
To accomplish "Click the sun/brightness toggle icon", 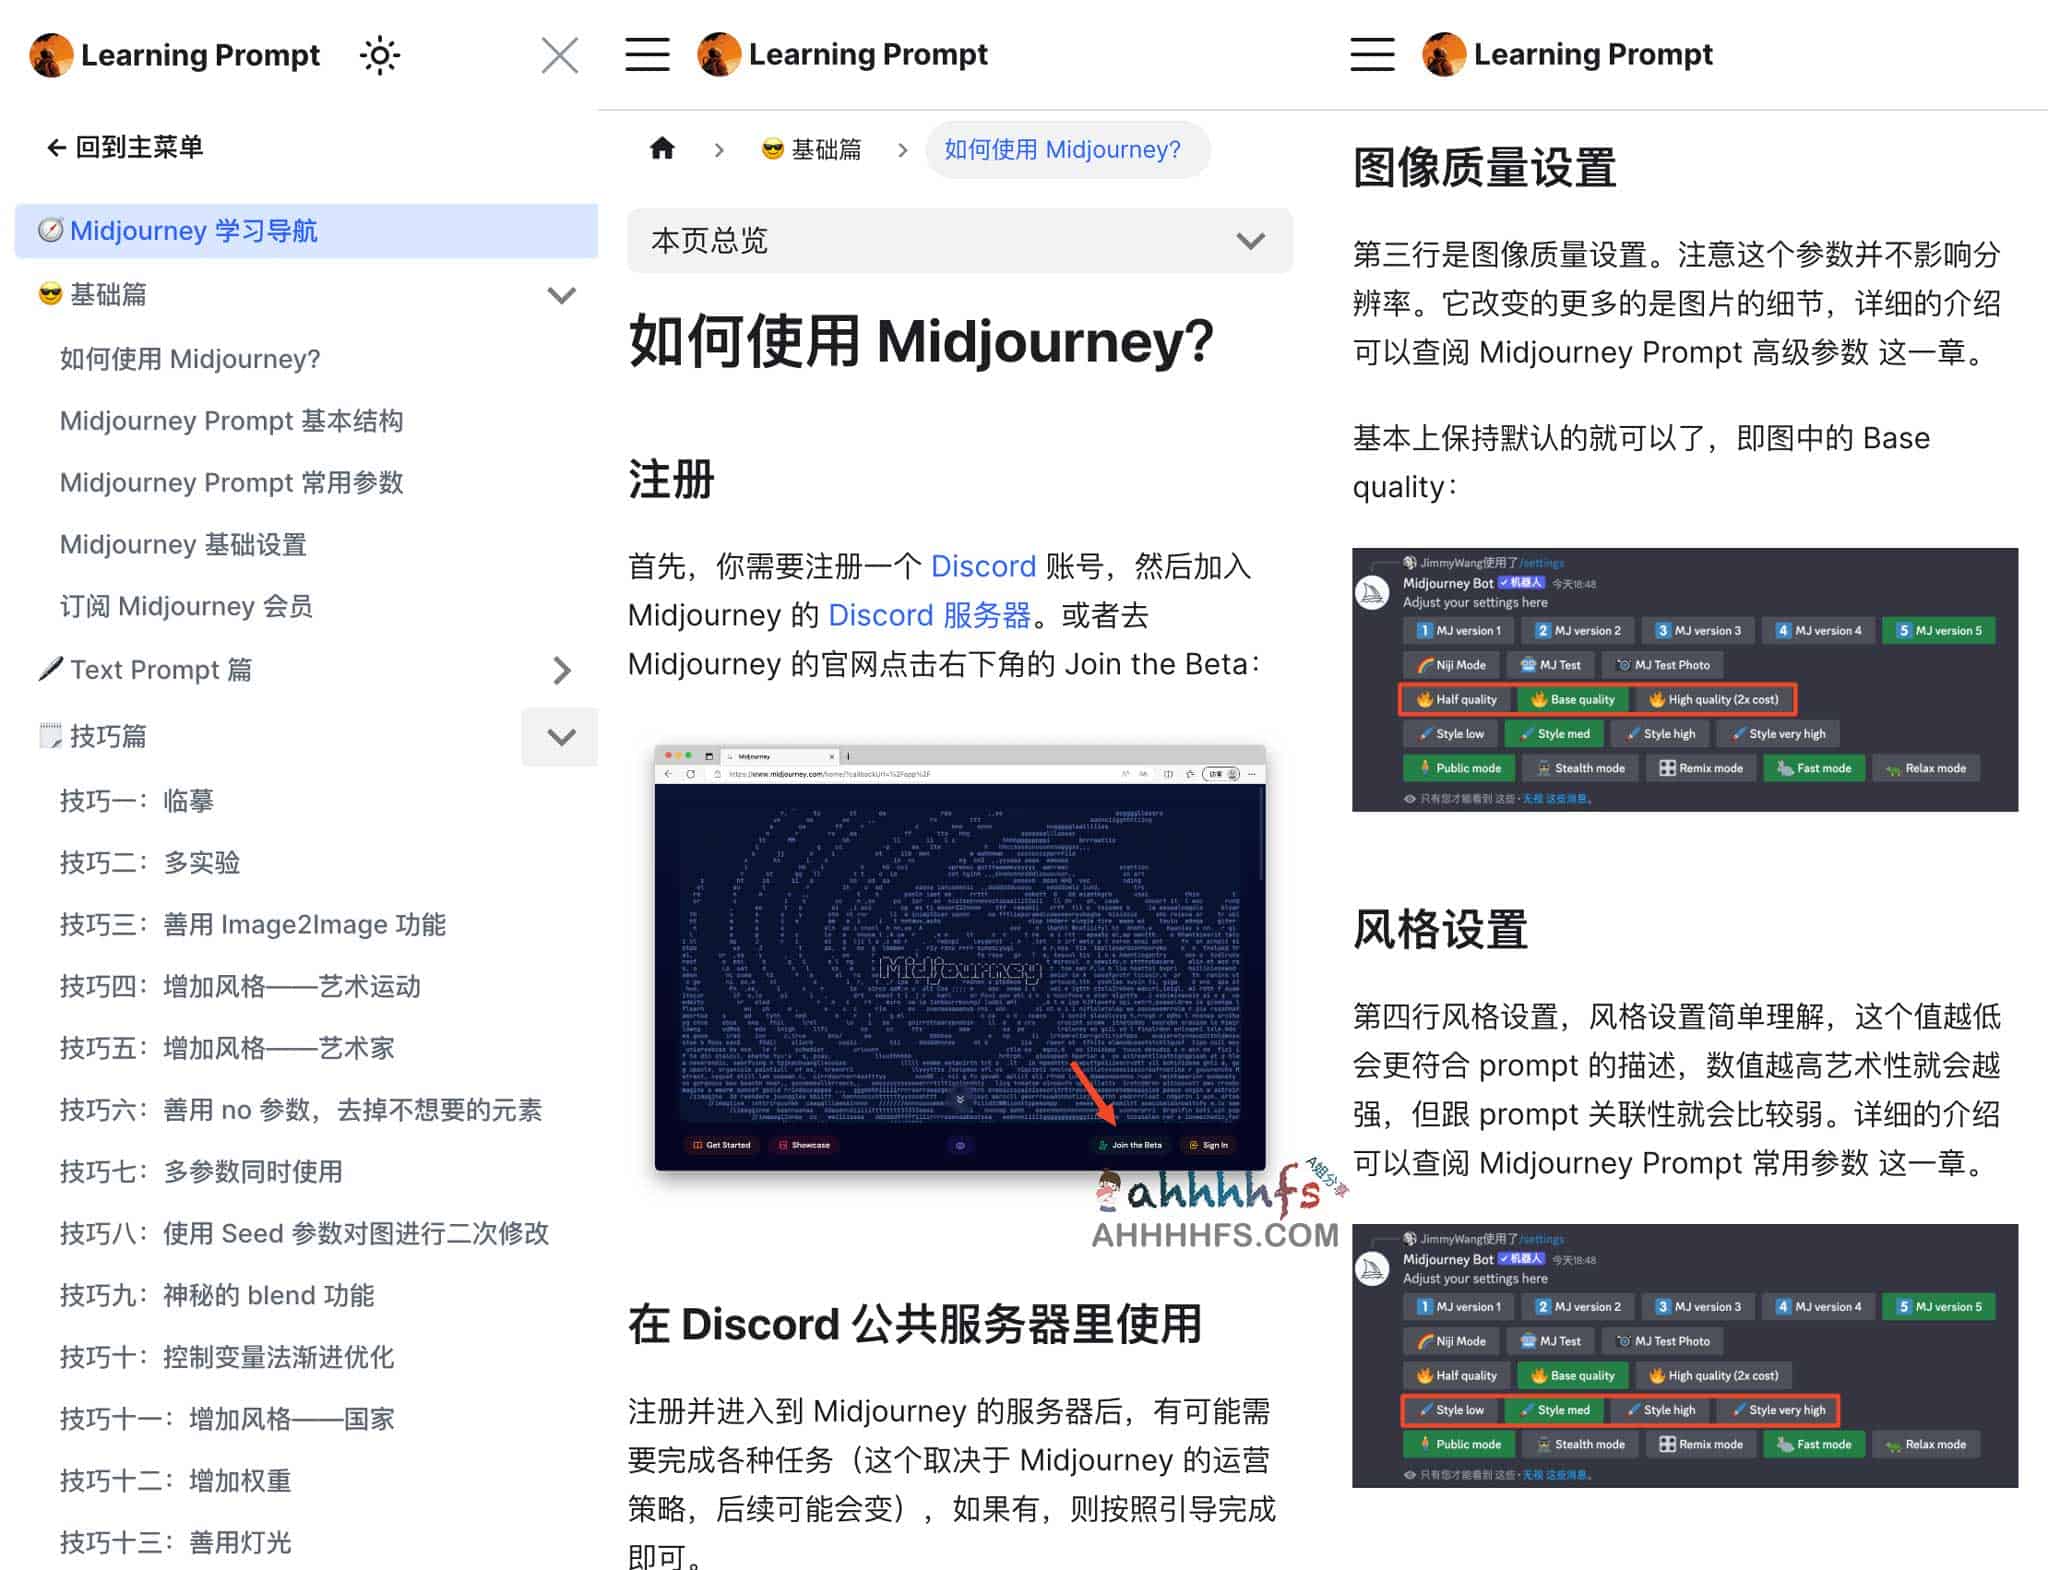I will pyautogui.click(x=378, y=54).
